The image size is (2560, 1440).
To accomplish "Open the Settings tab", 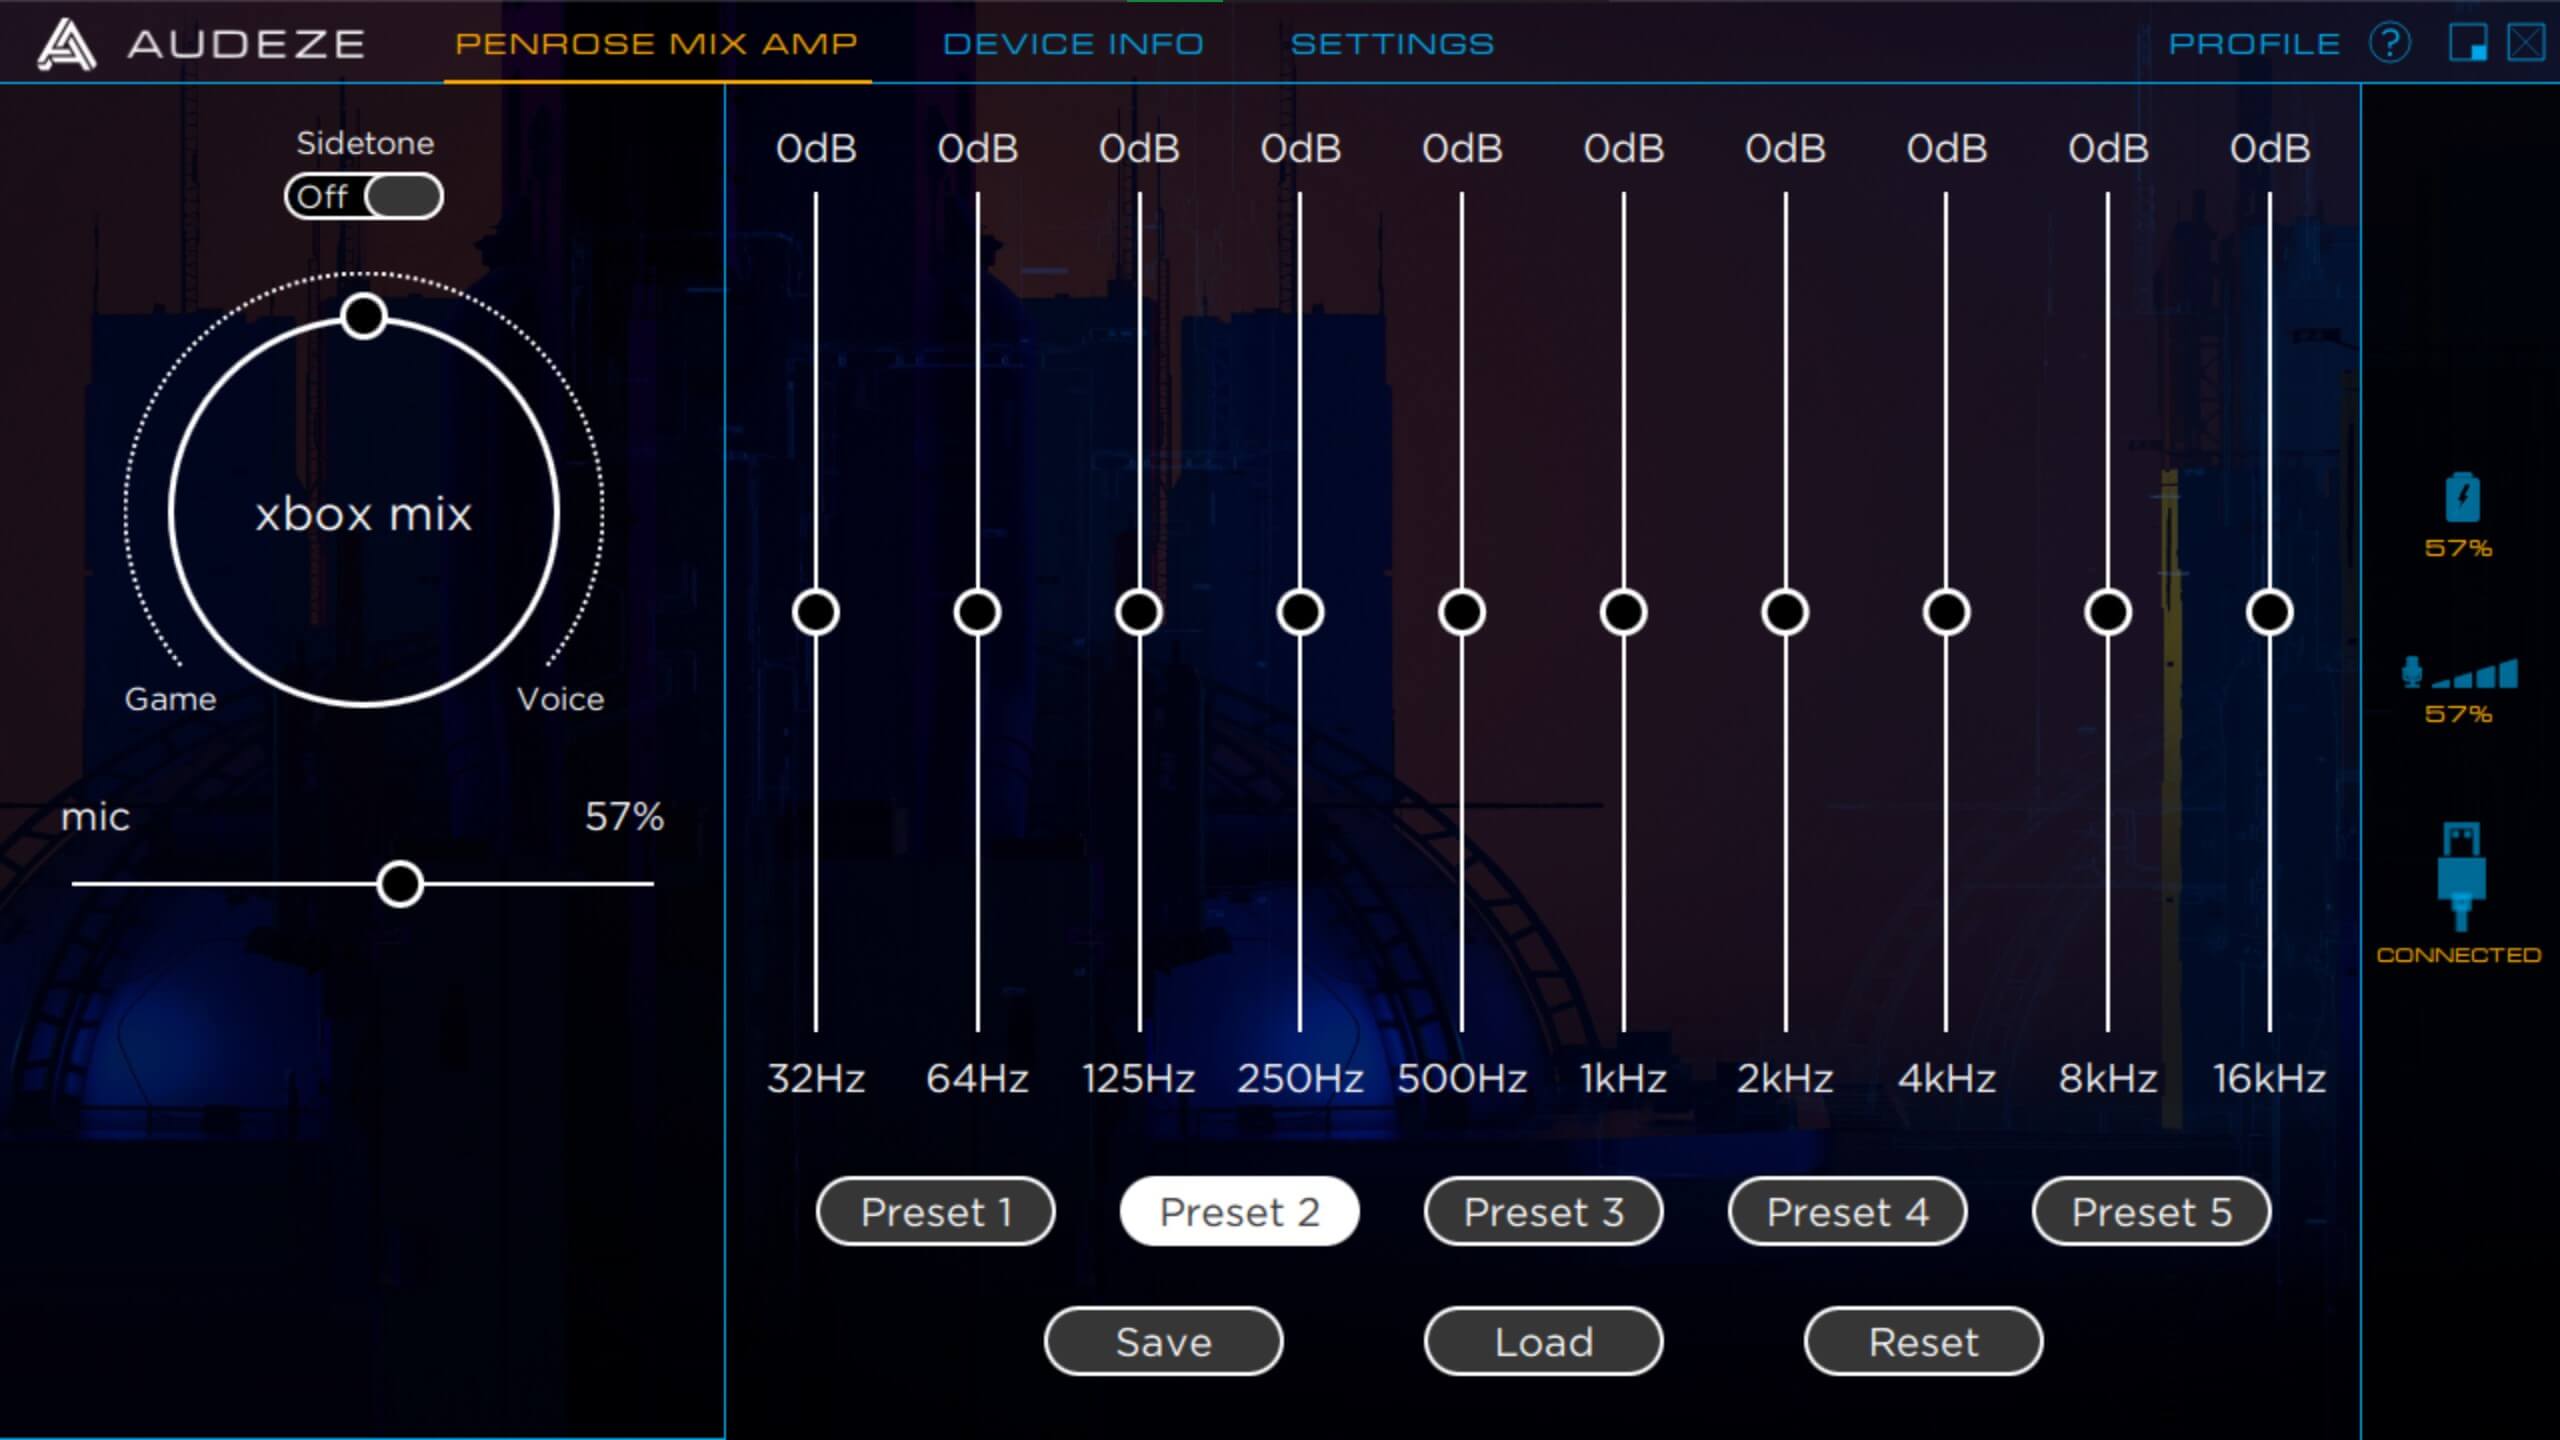I will pos(1392,44).
